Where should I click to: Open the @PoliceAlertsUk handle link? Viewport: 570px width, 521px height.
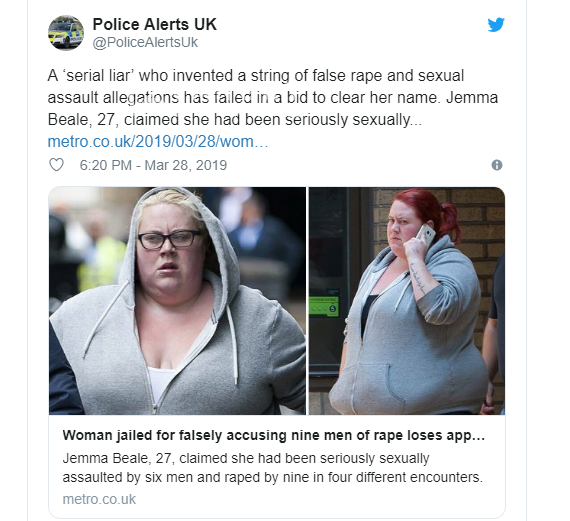[145, 42]
